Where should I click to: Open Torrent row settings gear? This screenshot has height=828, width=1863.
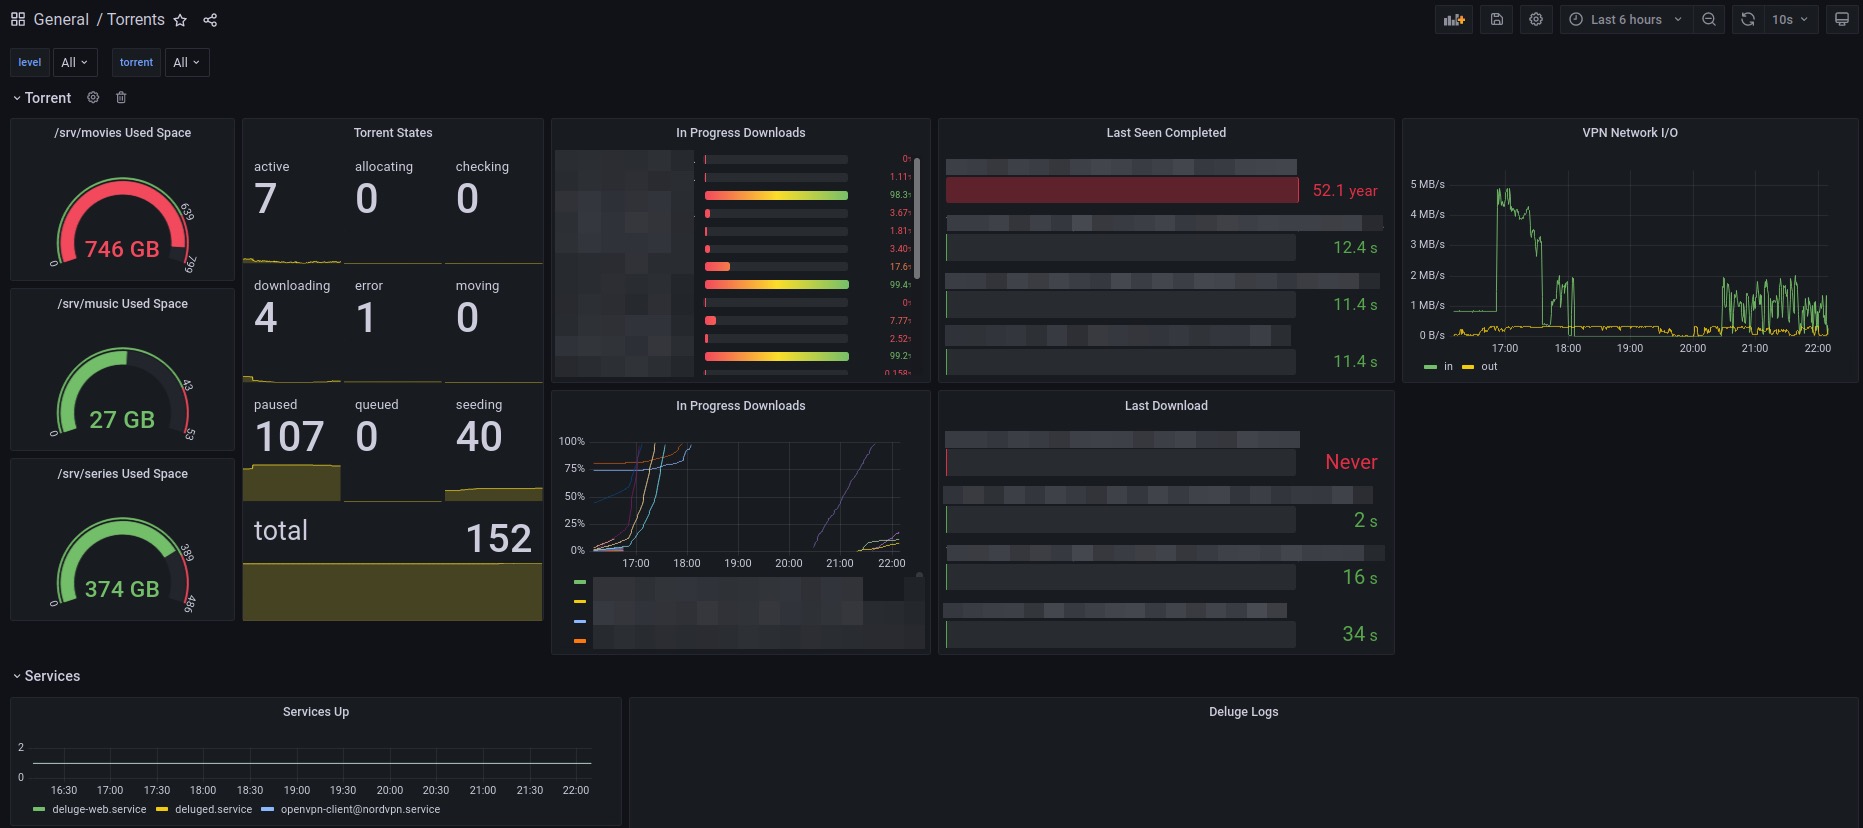pos(93,98)
